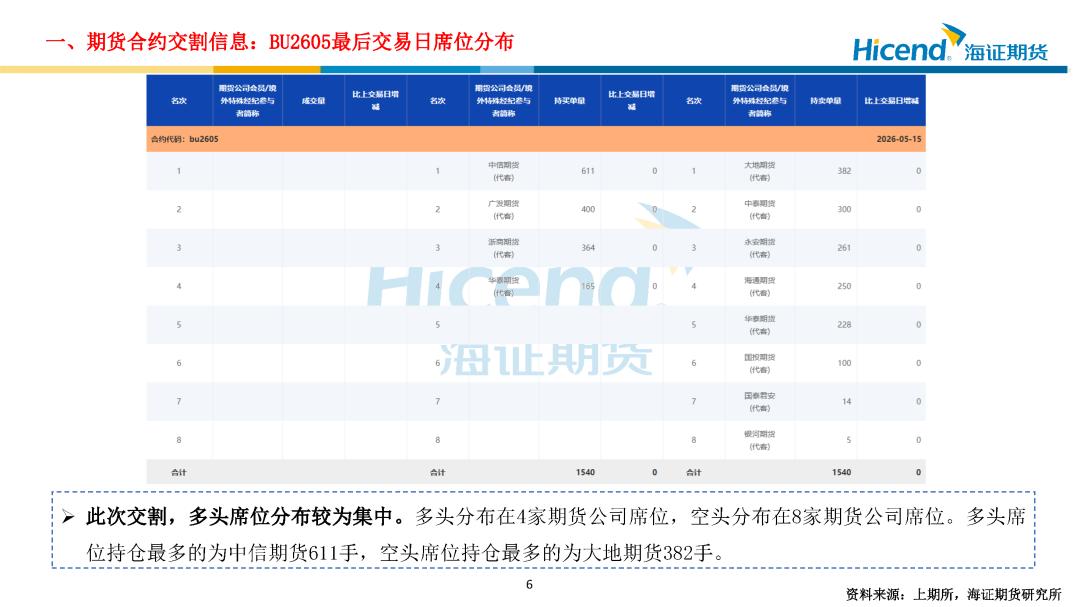Select the 持买单量 total 1540

pos(585,473)
